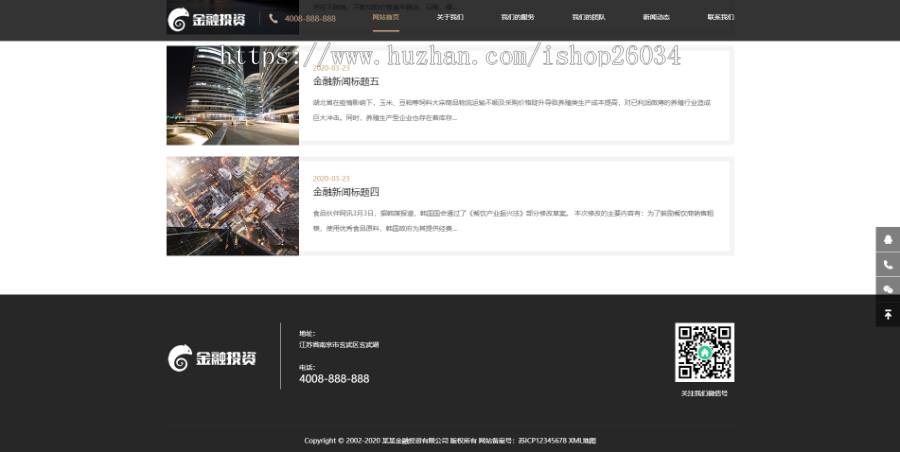
Task: Click the WeChat icon in the side floating bar
Action: click(887, 289)
